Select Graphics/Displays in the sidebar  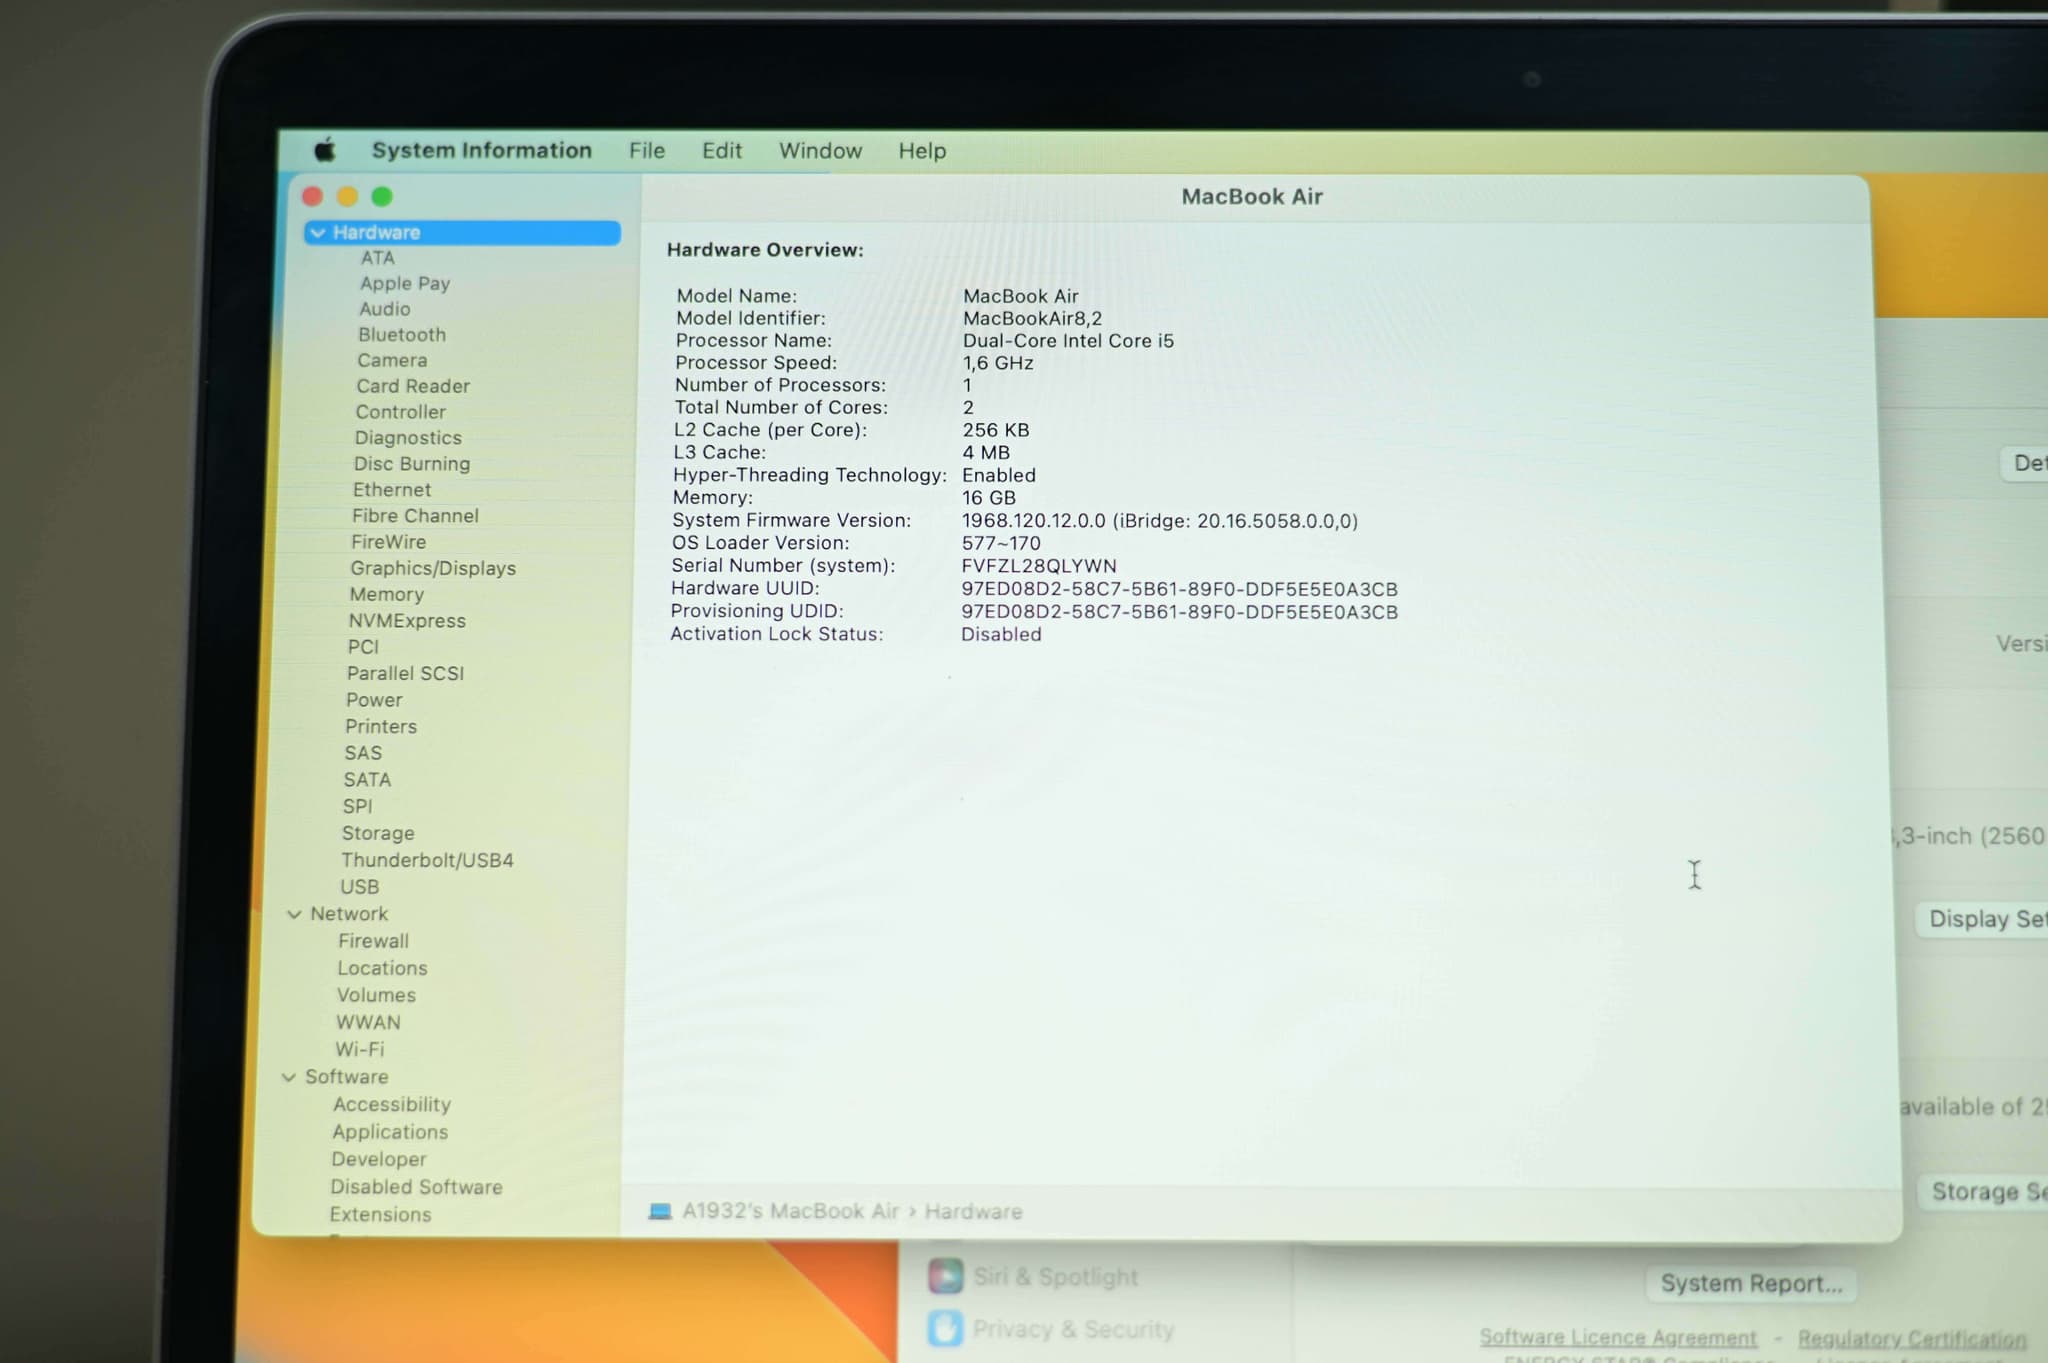433,568
